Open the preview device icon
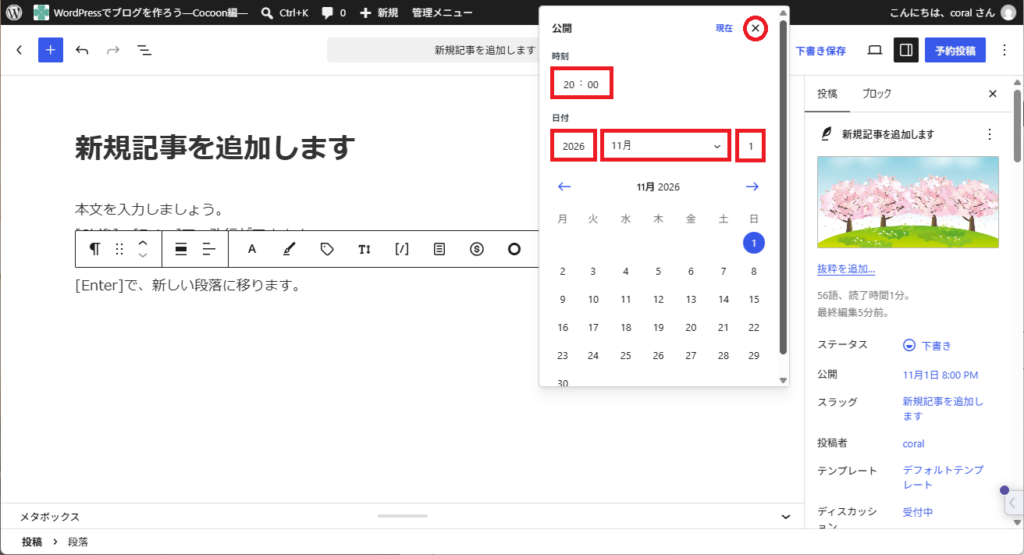 (874, 50)
